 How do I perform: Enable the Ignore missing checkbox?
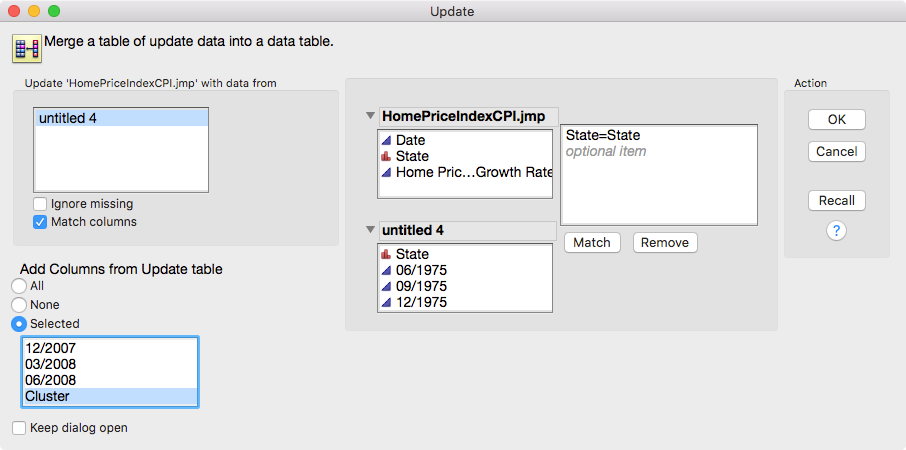(40, 204)
